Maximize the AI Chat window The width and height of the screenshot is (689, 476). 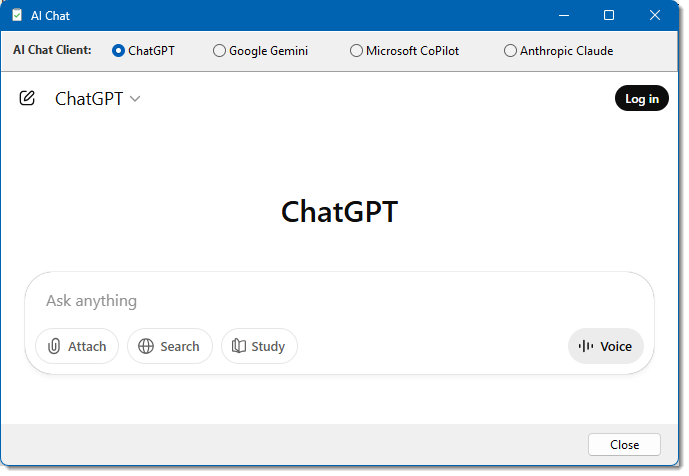[609, 16]
